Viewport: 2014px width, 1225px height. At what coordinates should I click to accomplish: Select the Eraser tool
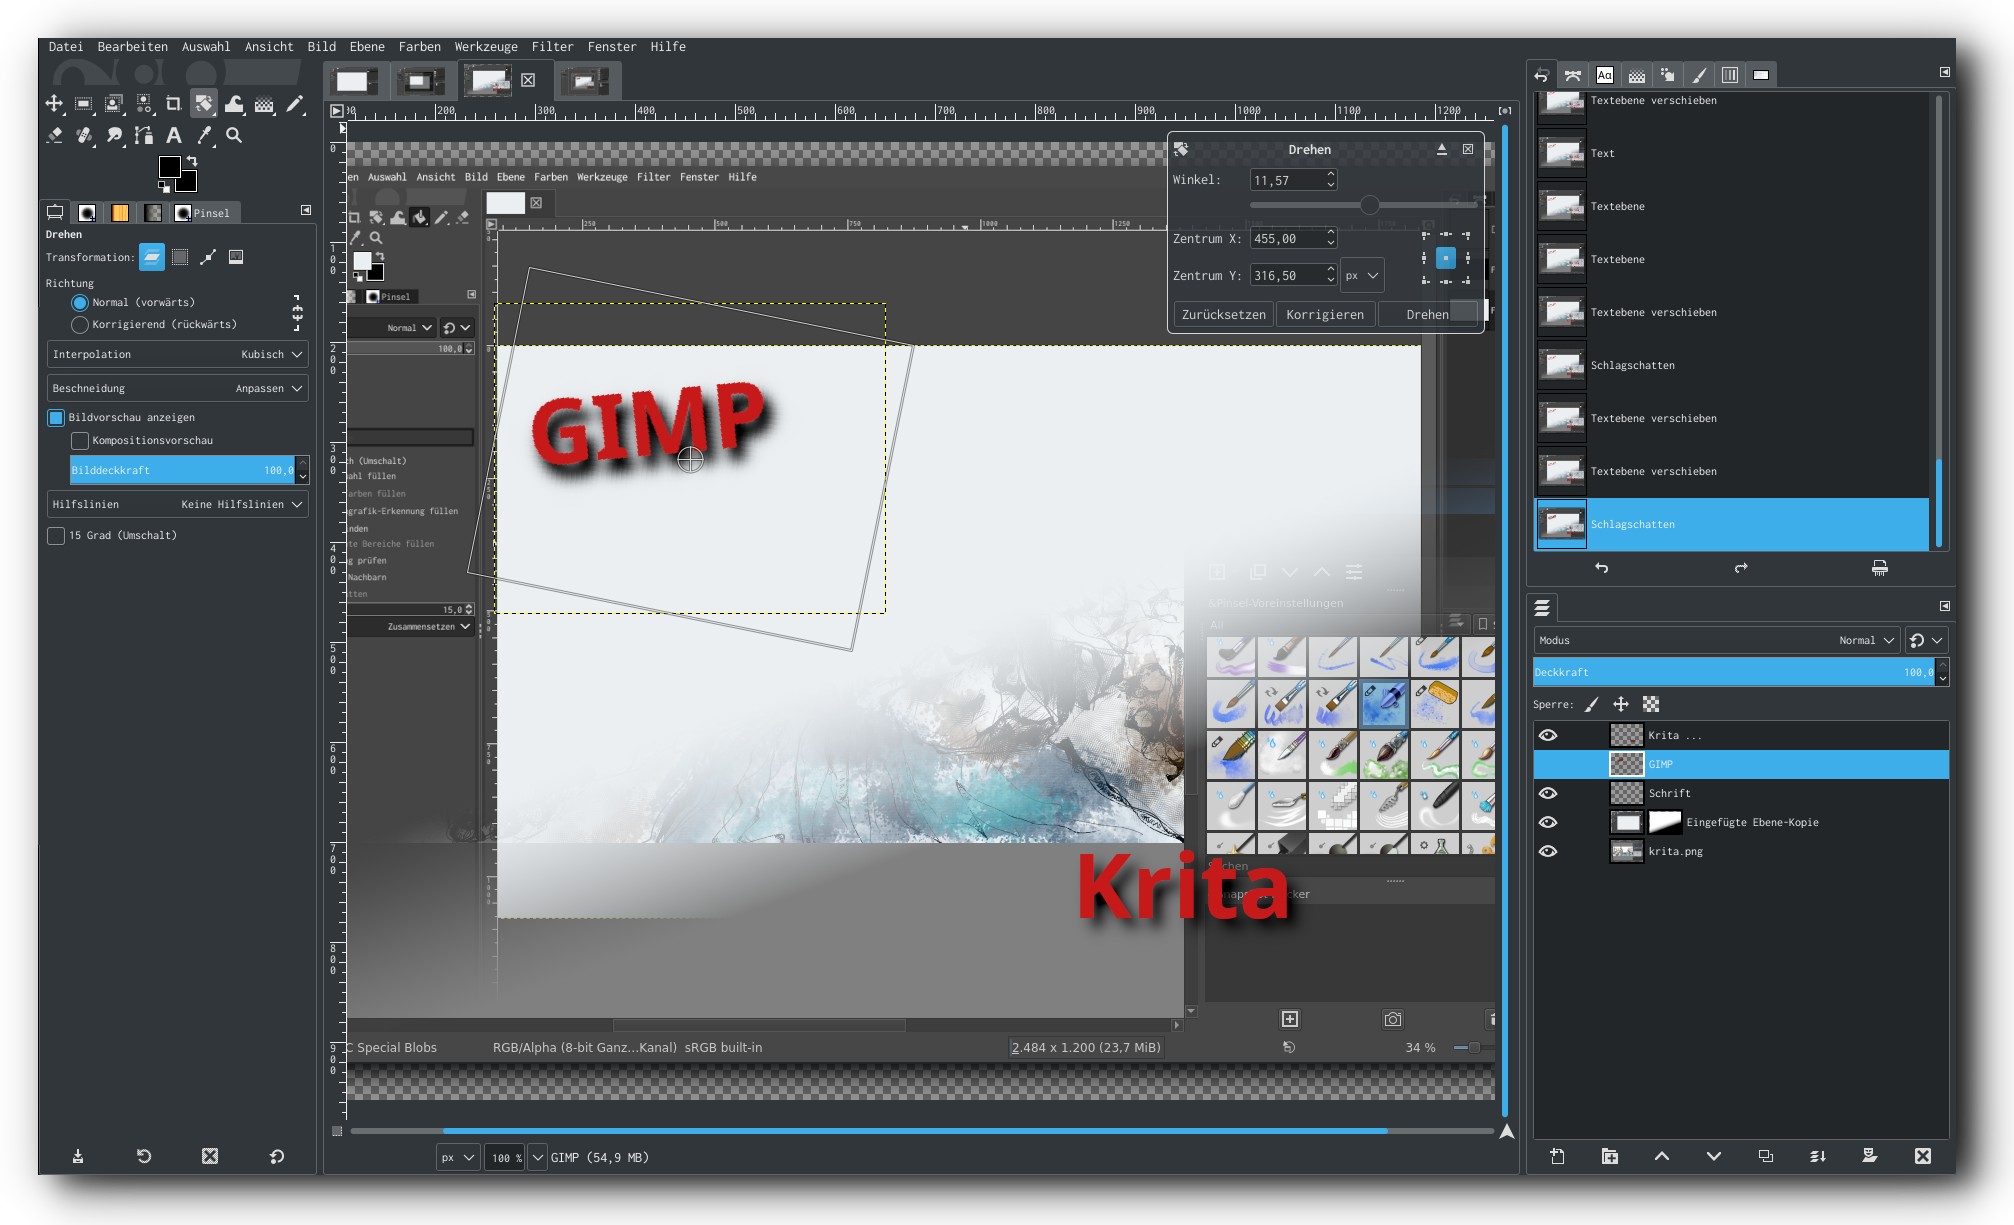point(54,134)
